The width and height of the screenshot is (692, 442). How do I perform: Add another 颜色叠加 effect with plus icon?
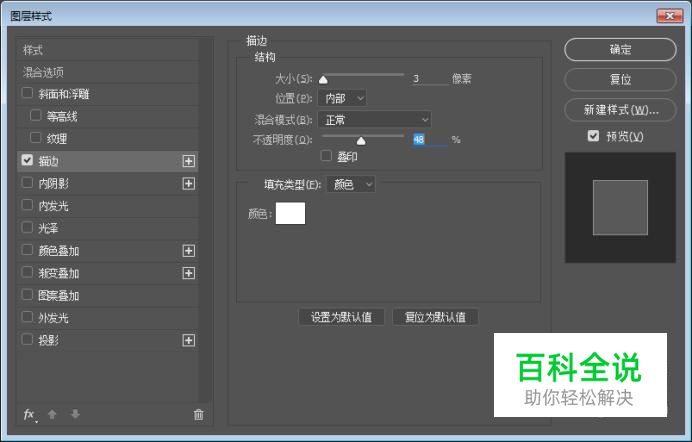click(x=189, y=251)
